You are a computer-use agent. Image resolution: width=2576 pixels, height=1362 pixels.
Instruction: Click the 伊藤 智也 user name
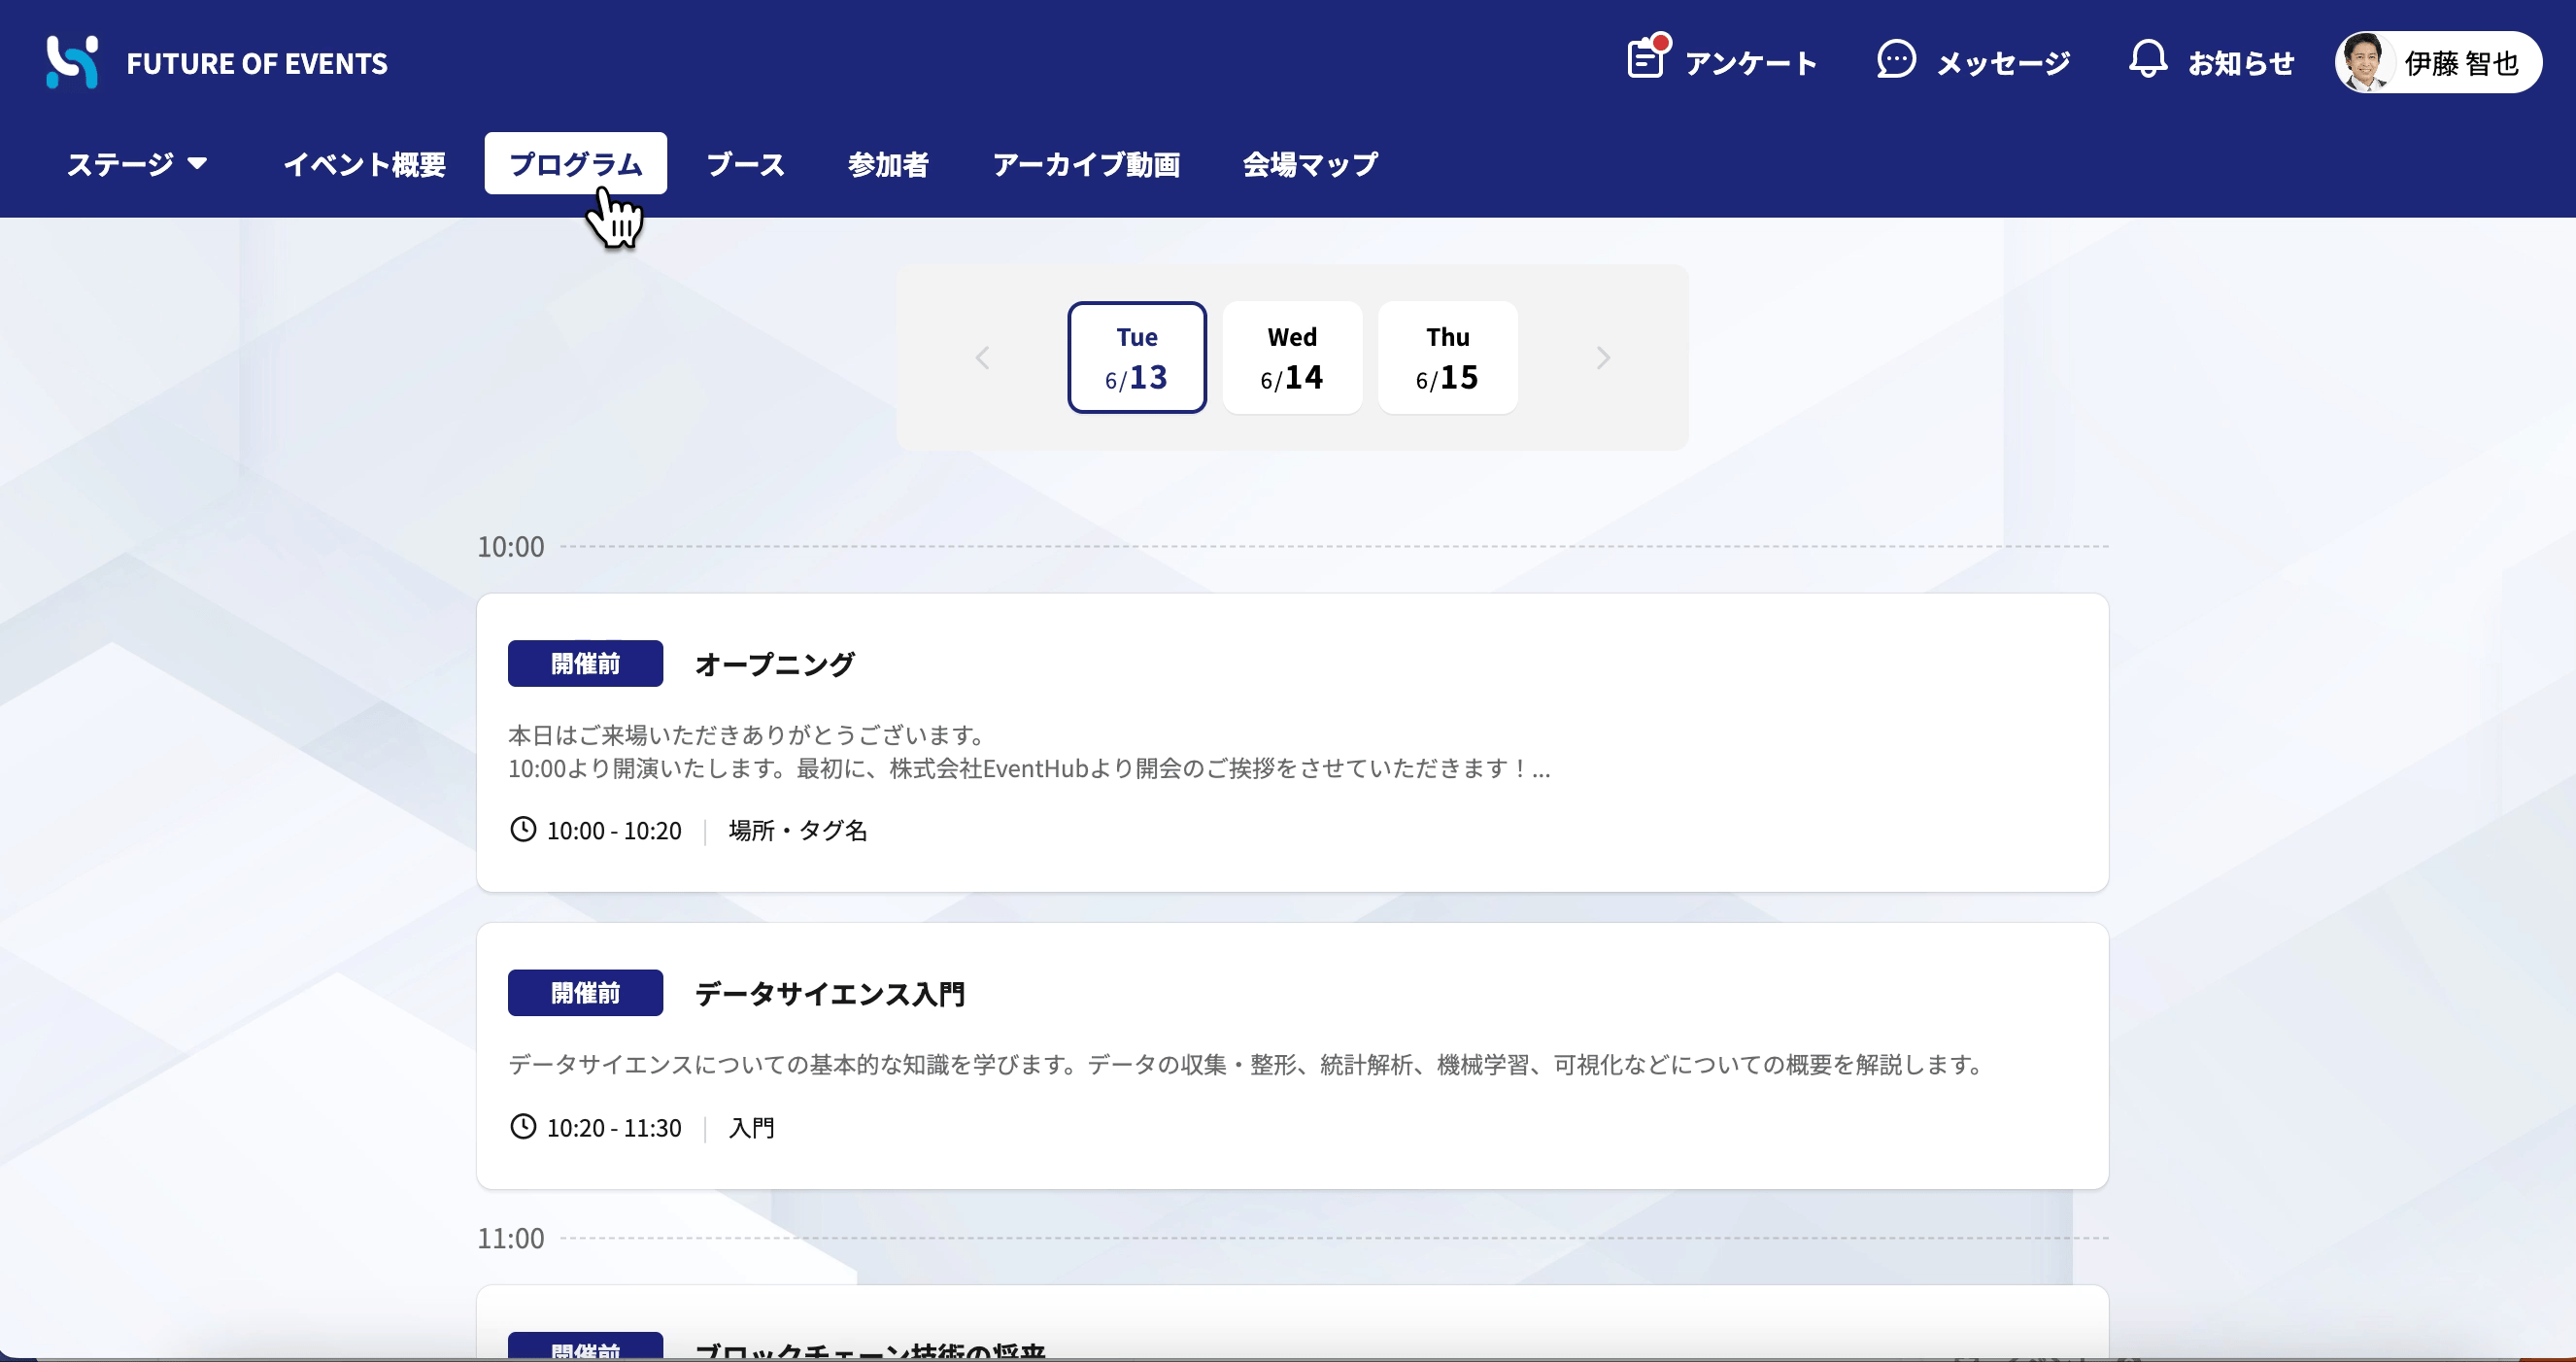pyautogui.click(x=2461, y=63)
